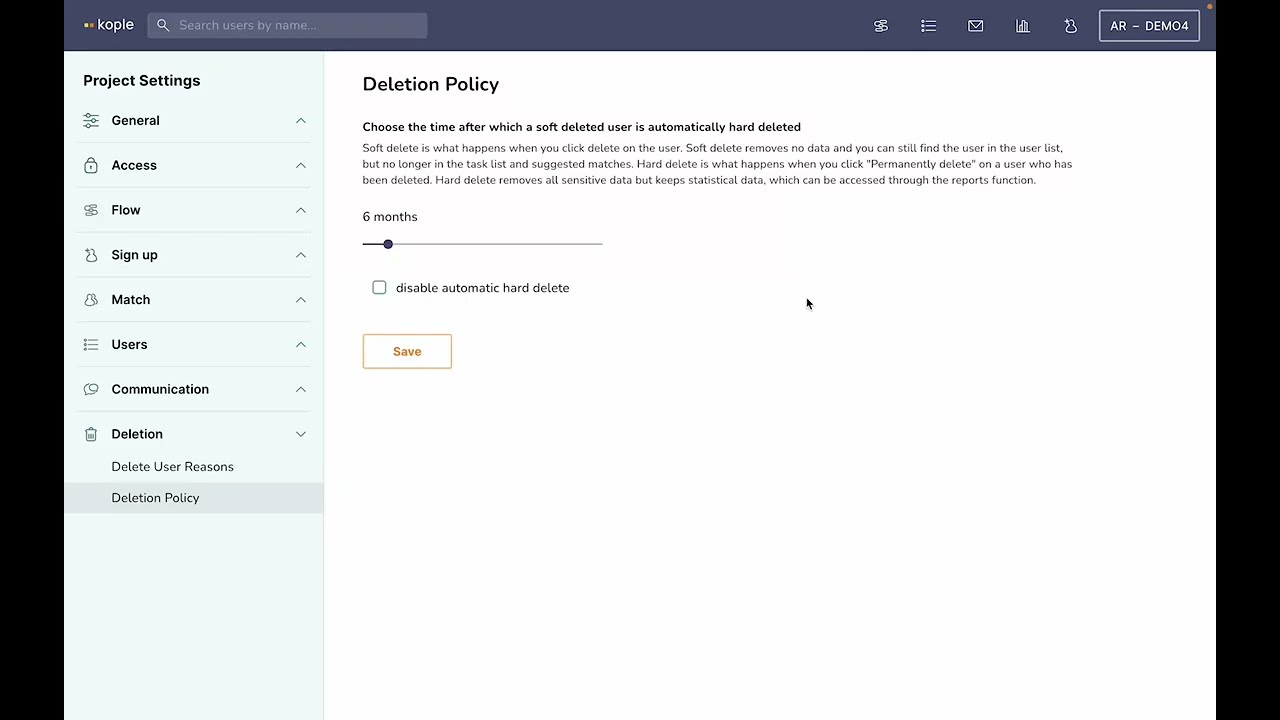The height and width of the screenshot is (720, 1280).
Task: Expand the Flow section chevron
Action: pos(301,210)
